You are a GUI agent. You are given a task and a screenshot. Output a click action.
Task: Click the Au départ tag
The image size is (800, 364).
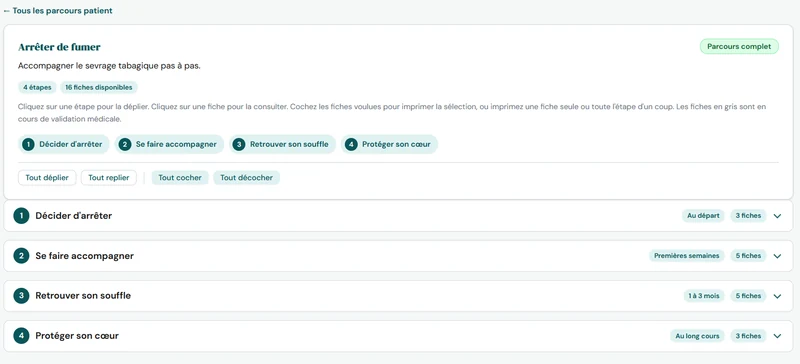click(703, 216)
